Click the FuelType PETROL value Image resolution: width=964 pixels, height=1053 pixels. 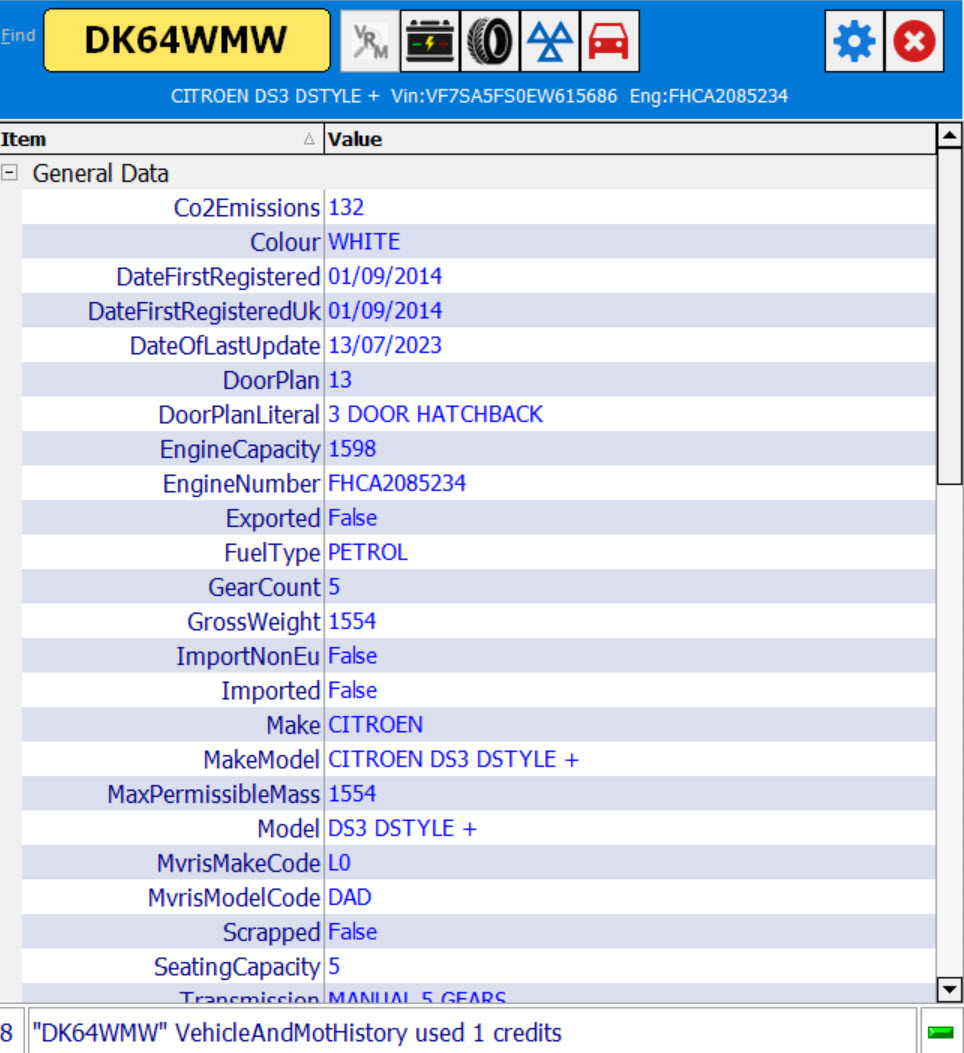[368, 553]
